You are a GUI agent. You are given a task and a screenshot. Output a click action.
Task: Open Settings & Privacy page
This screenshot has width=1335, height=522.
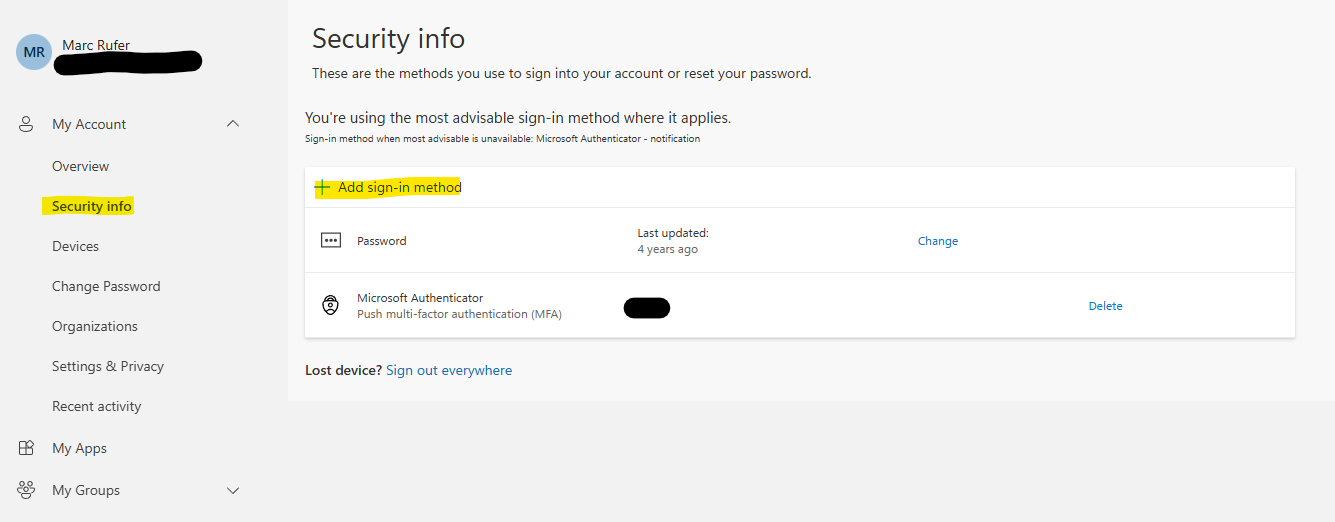pyautogui.click(x=108, y=366)
